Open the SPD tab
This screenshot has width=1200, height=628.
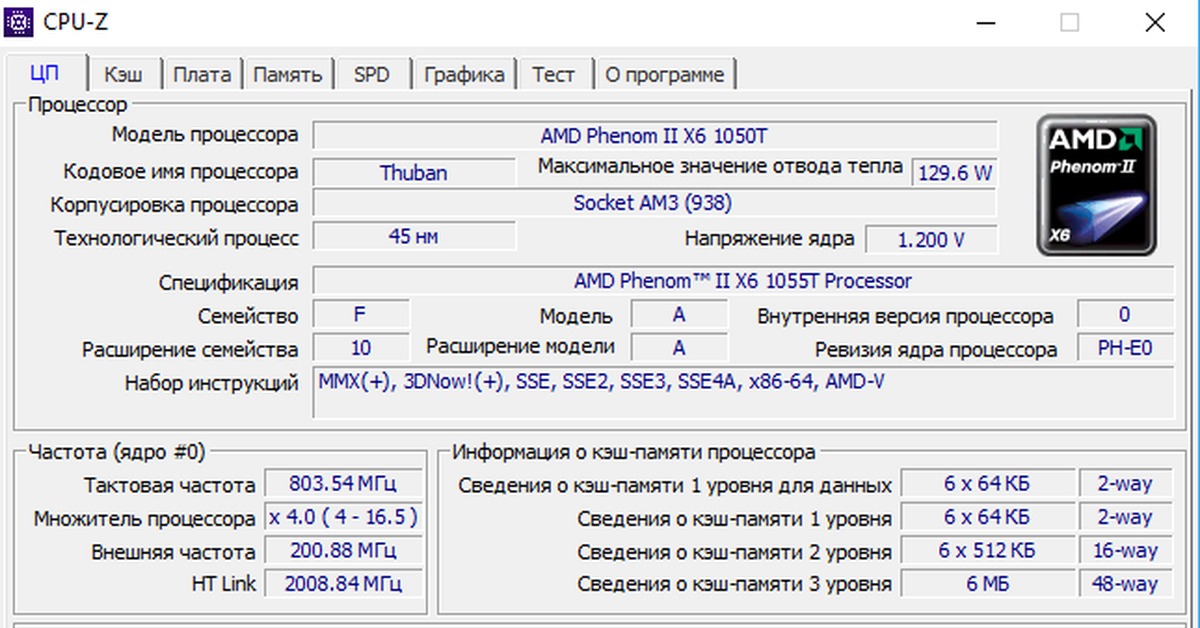(x=372, y=75)
